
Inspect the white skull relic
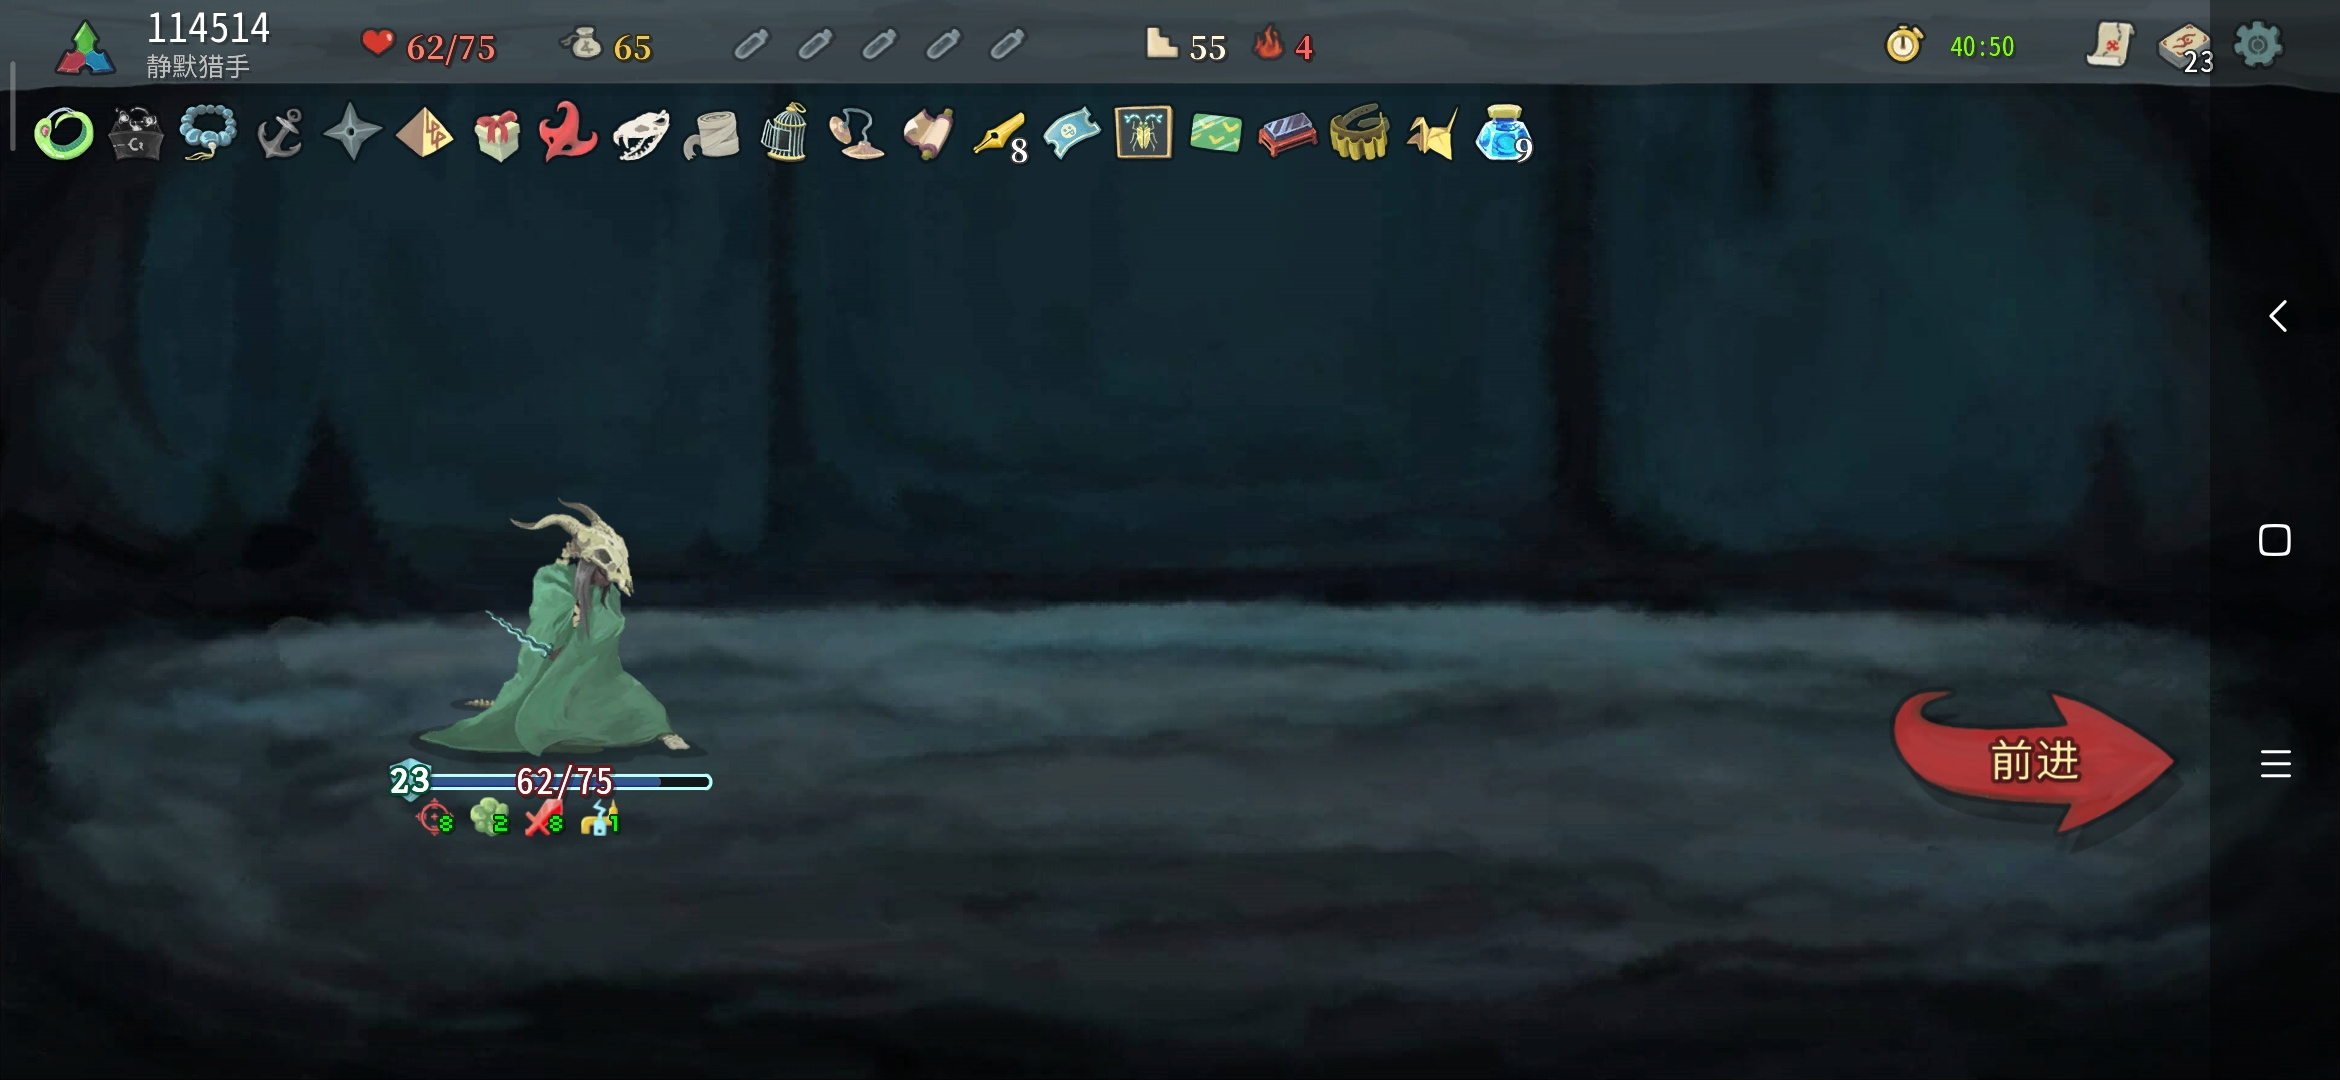(641, 135)
